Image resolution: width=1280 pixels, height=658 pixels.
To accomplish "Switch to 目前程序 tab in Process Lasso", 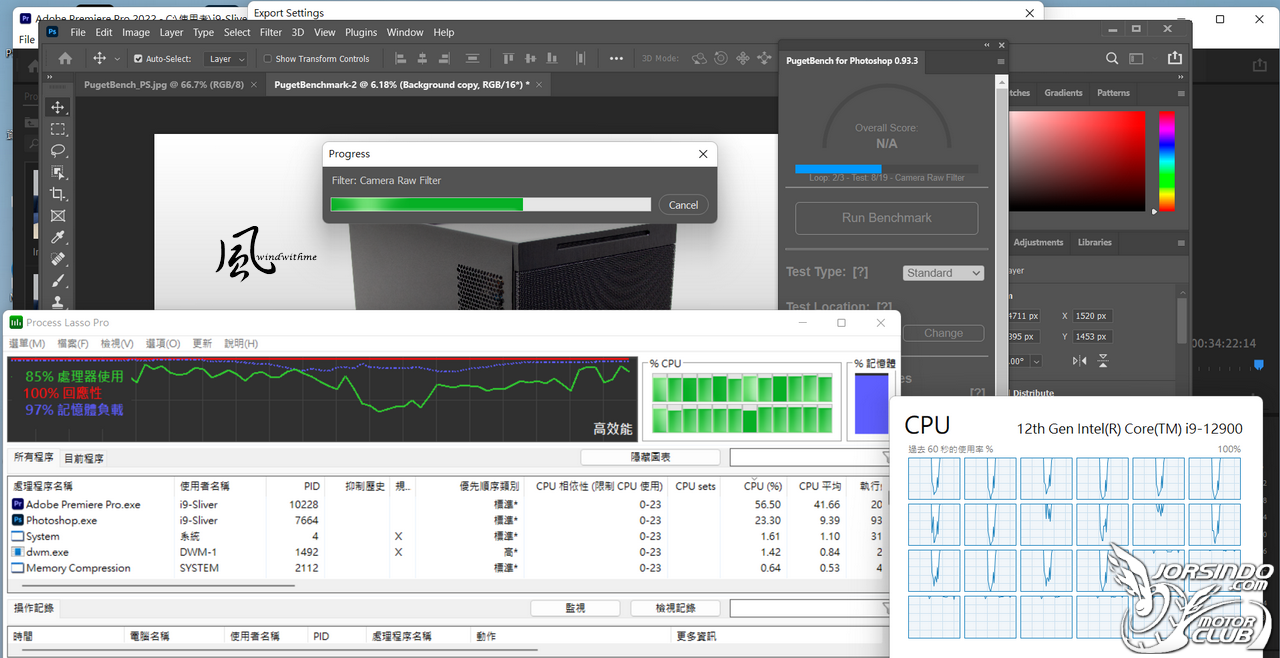I will 84,458.
